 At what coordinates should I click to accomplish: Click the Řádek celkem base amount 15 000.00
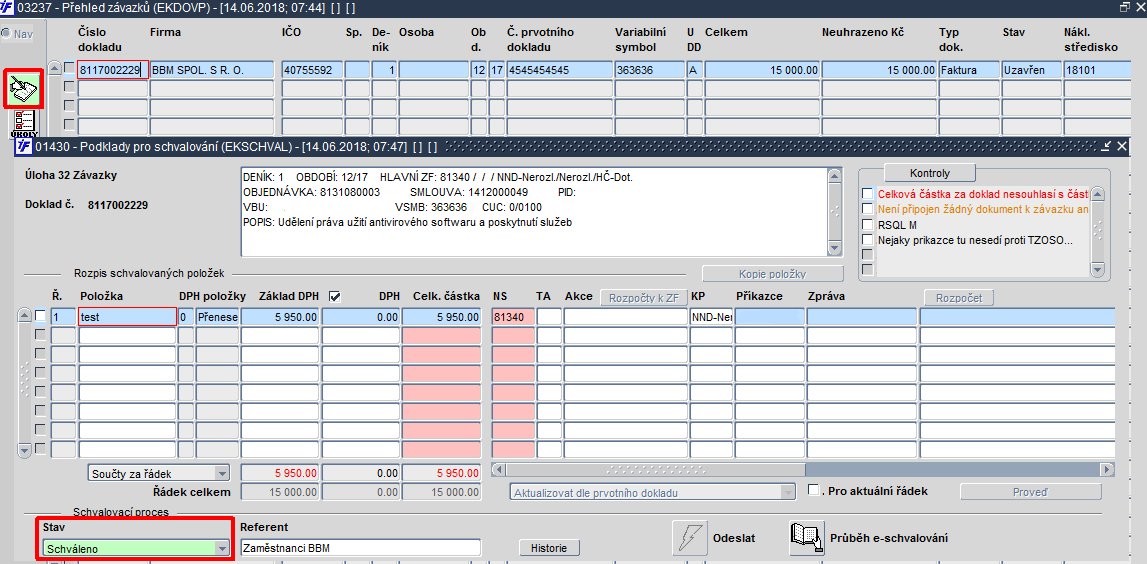[280, 492]
